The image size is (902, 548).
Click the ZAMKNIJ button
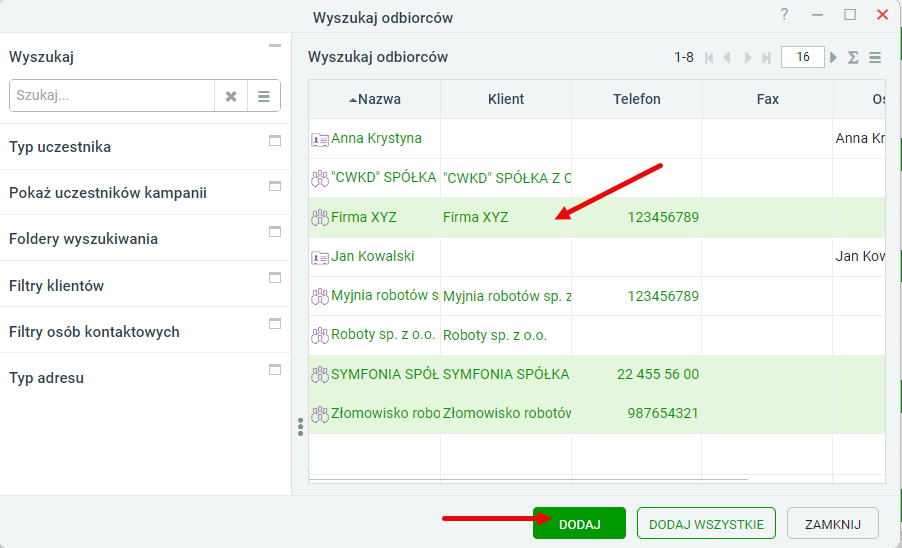832,523
